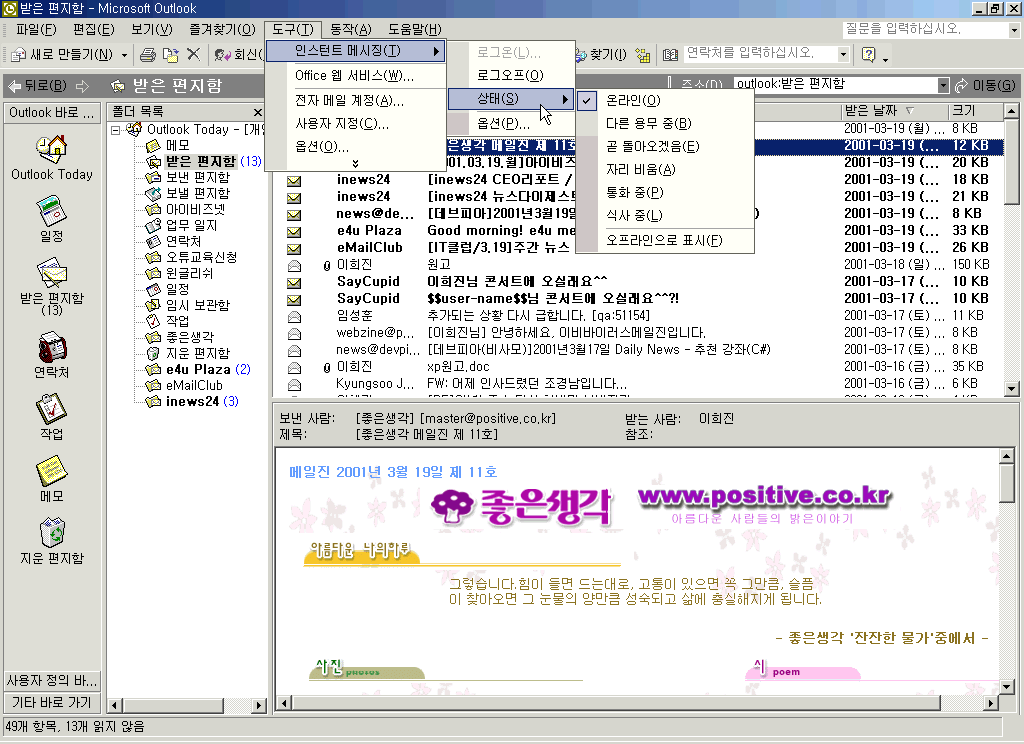1024x744 pixels.
Task: Click the www.positive.co.kr link
Action: tap(763, 496)
